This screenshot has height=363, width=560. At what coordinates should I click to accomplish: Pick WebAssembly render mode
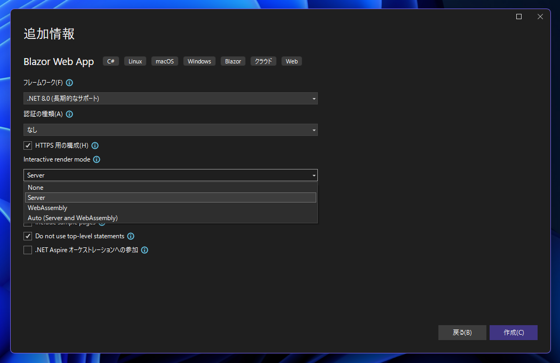(170, 208)
